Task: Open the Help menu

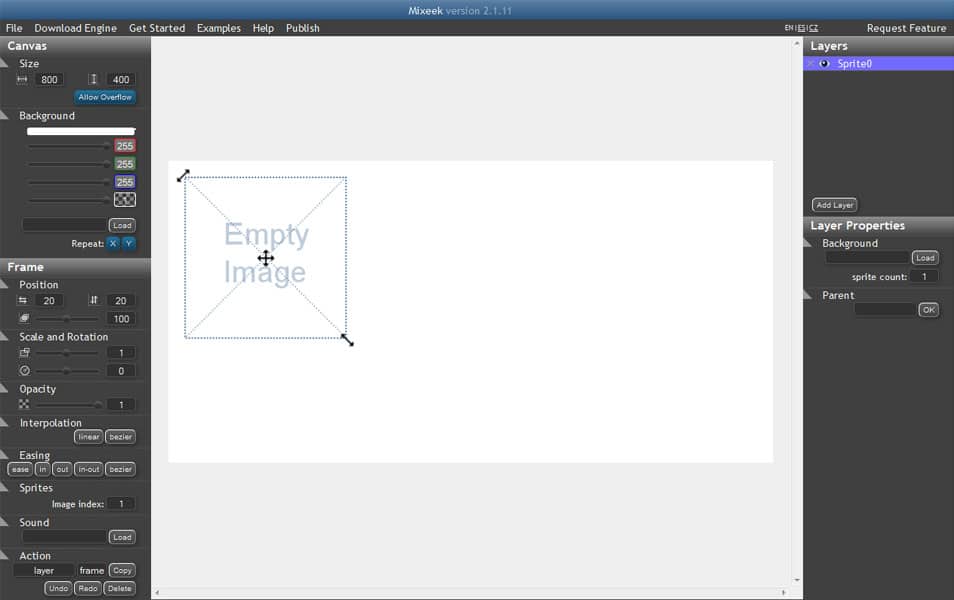Action: pyautogui.click(x=262, y=27)
